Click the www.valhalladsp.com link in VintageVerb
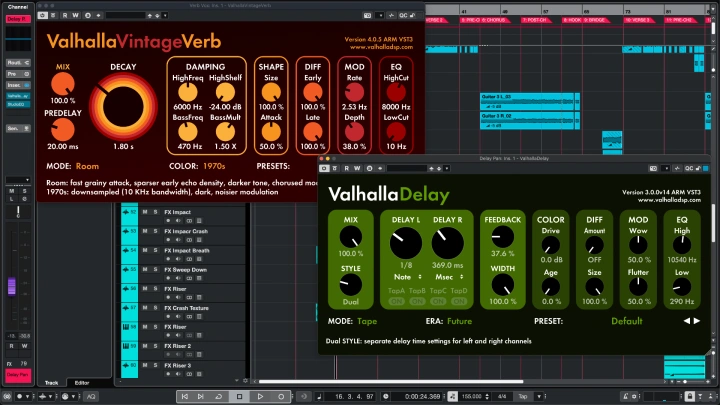Image resolution: width=720 pixels, height=405 pixels. [x=381, y=47]
